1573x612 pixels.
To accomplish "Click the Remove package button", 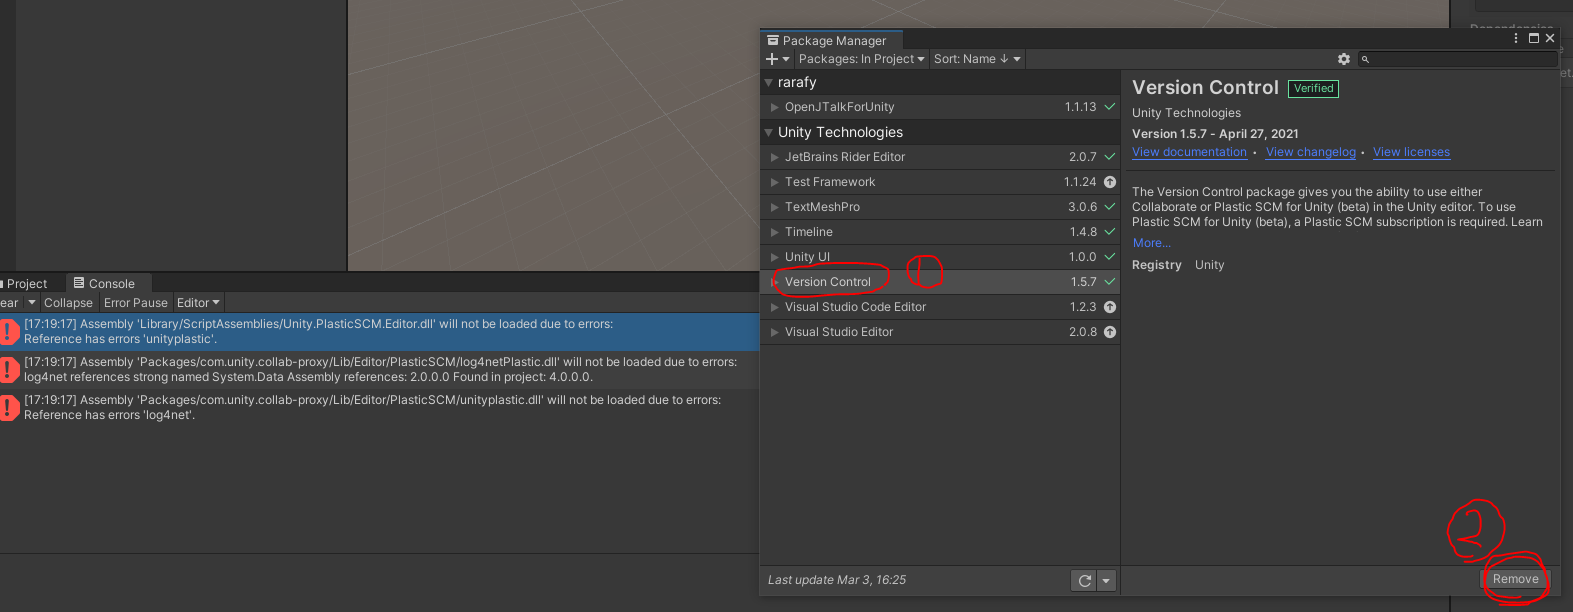I will [1515, 579].
